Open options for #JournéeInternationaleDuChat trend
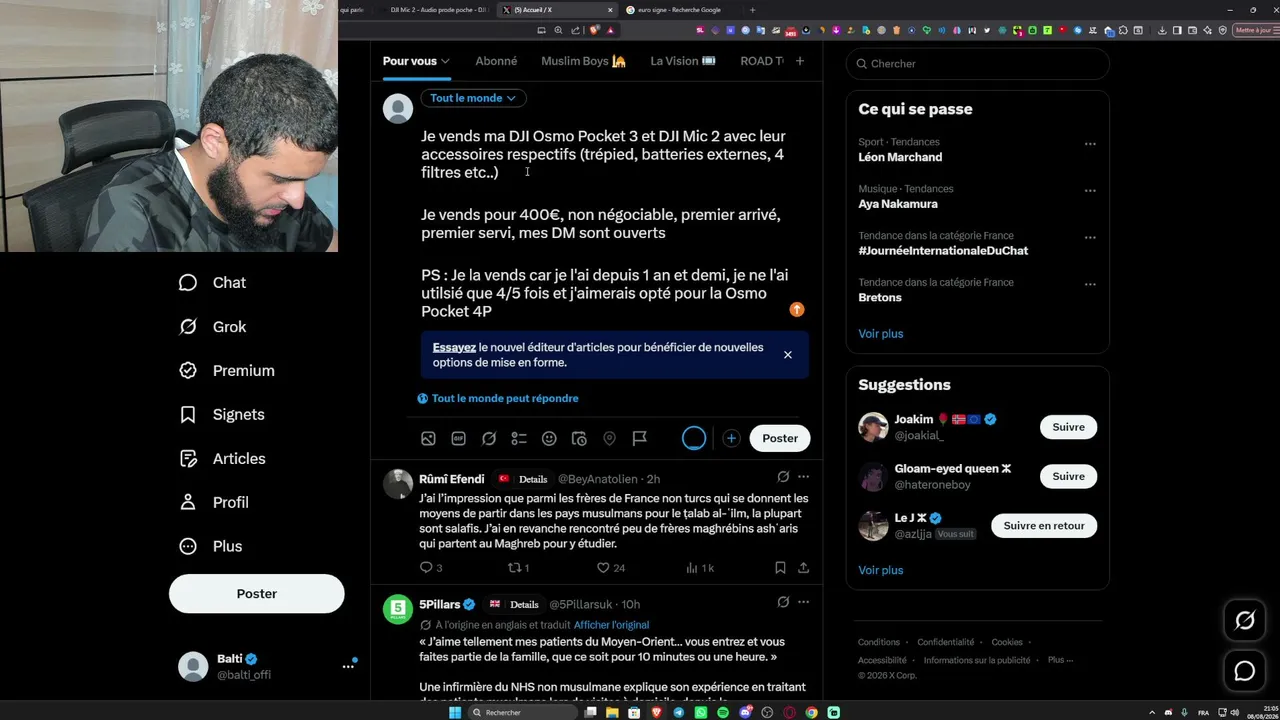This screenshot has height=720, width=1280. tap(1090, 238)
